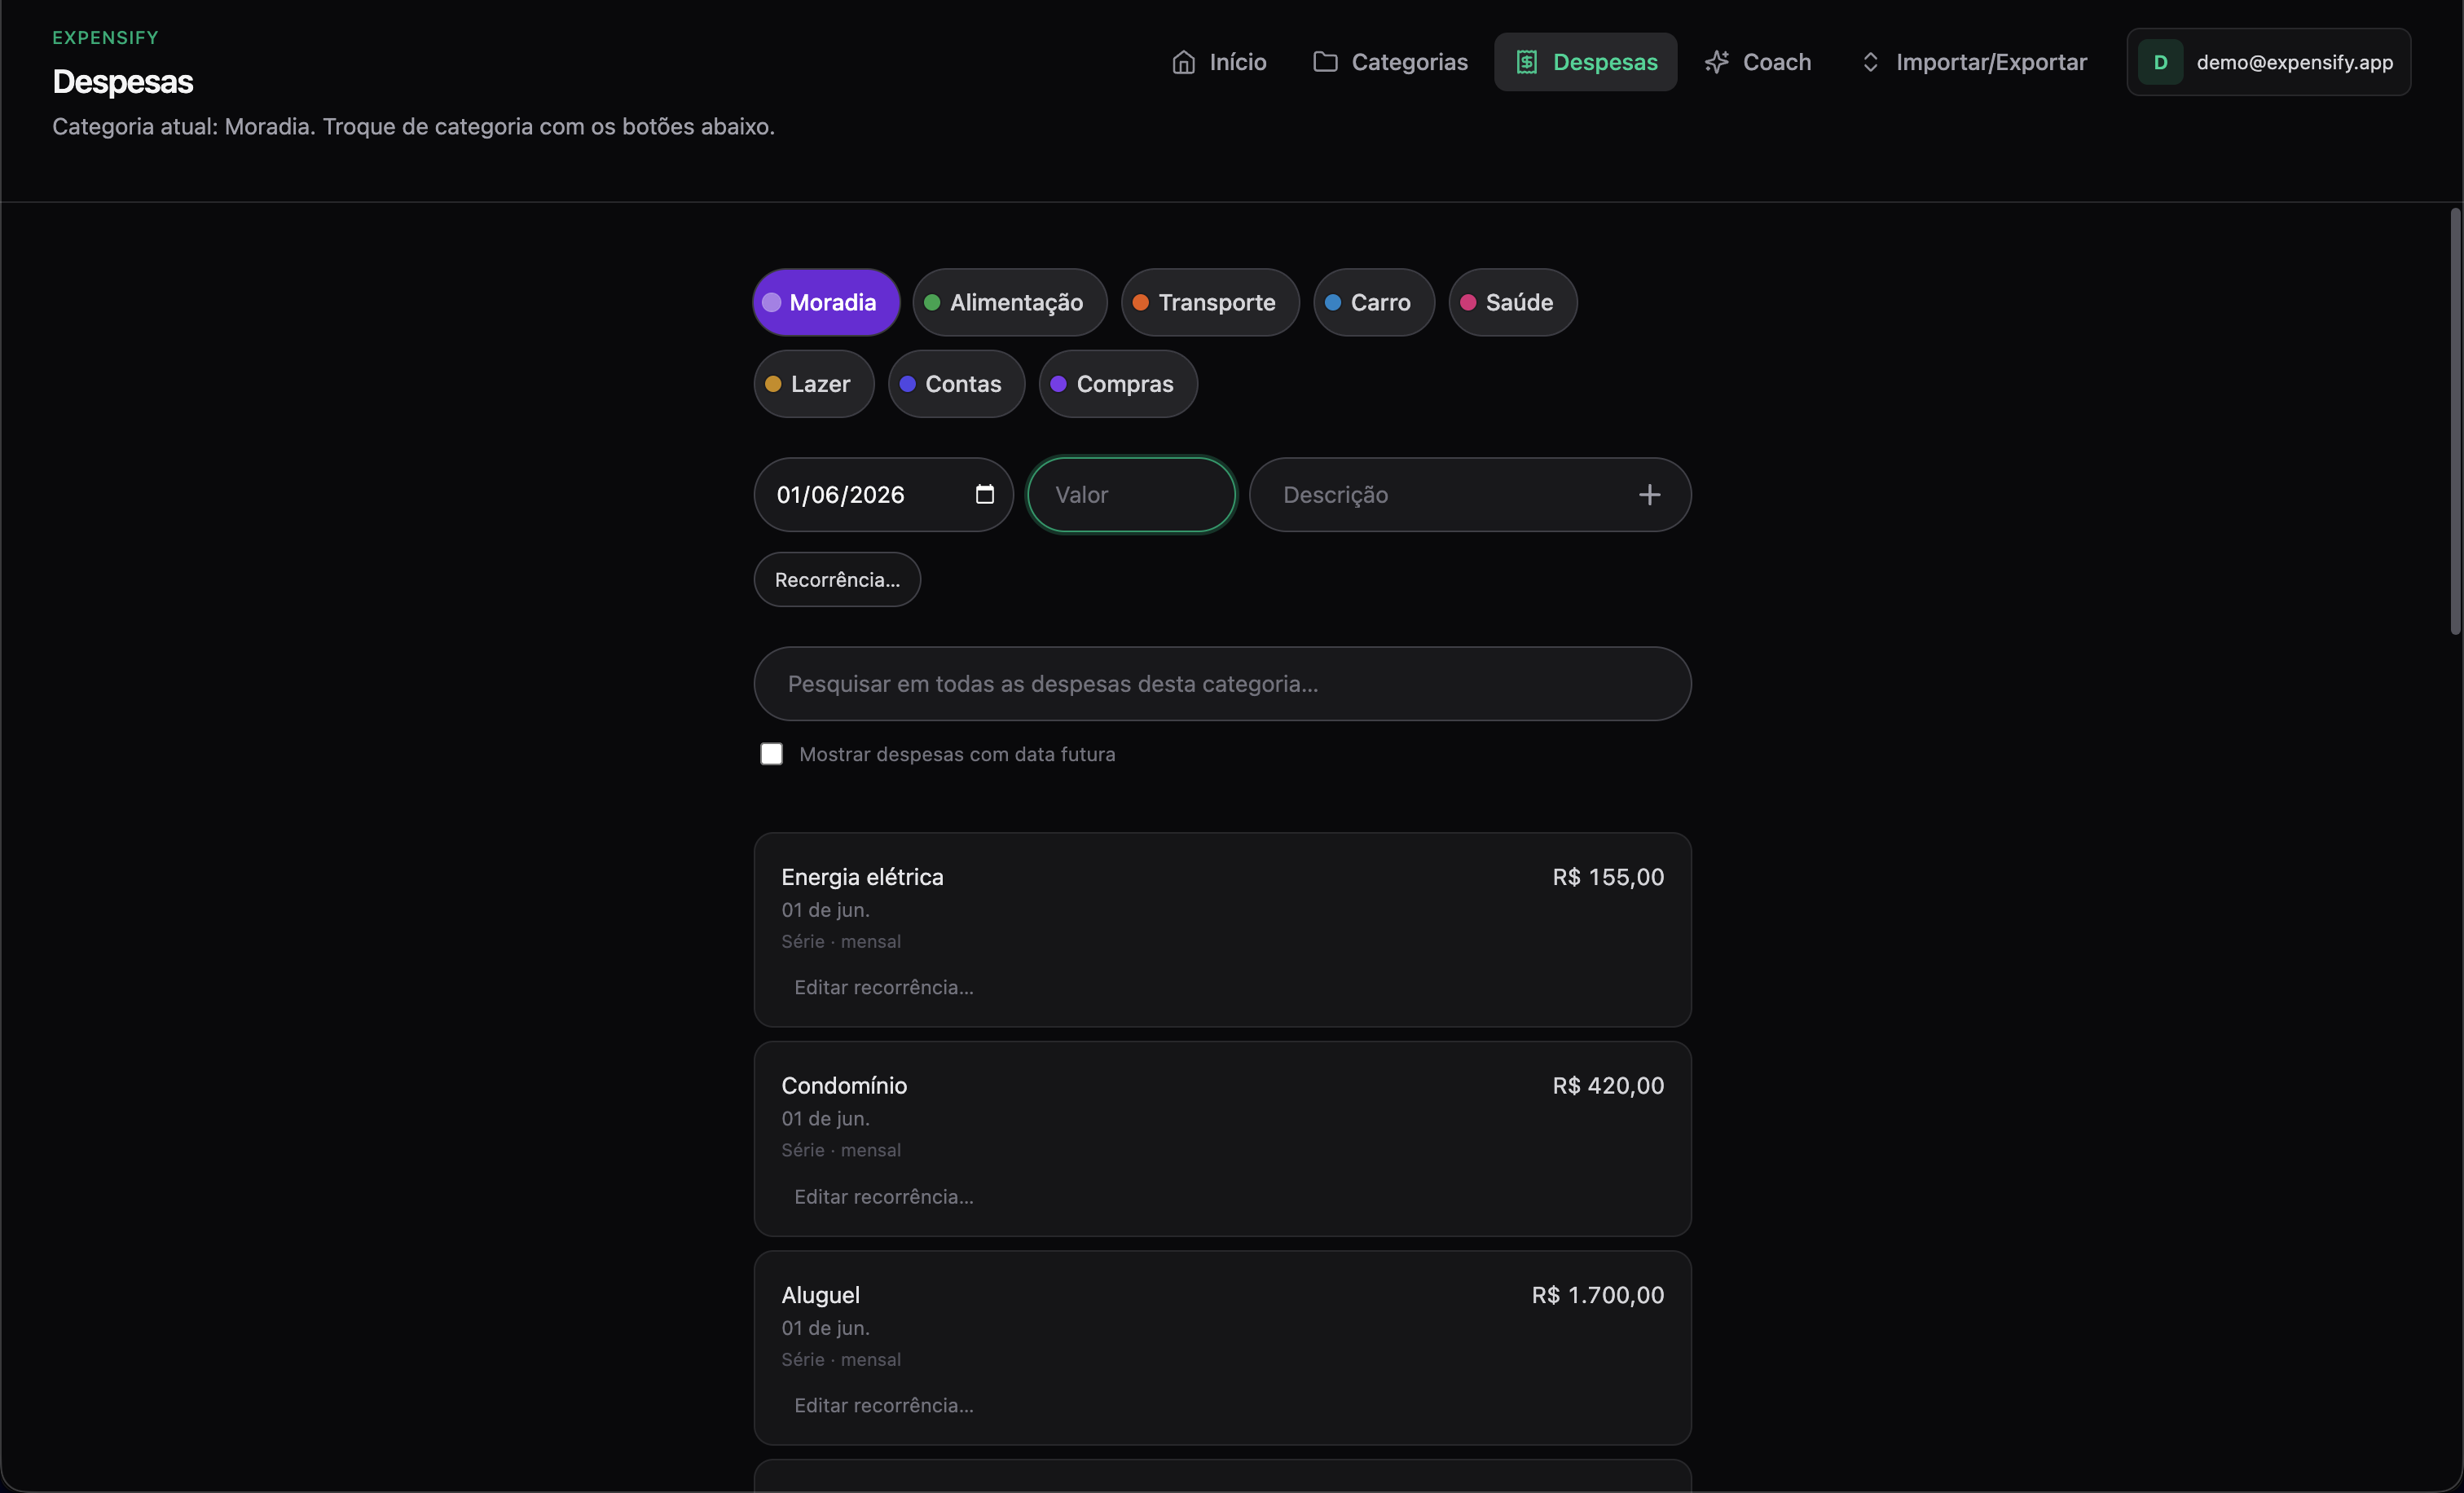Click '01 de jun.' under Condomínio

point(825,1118)
